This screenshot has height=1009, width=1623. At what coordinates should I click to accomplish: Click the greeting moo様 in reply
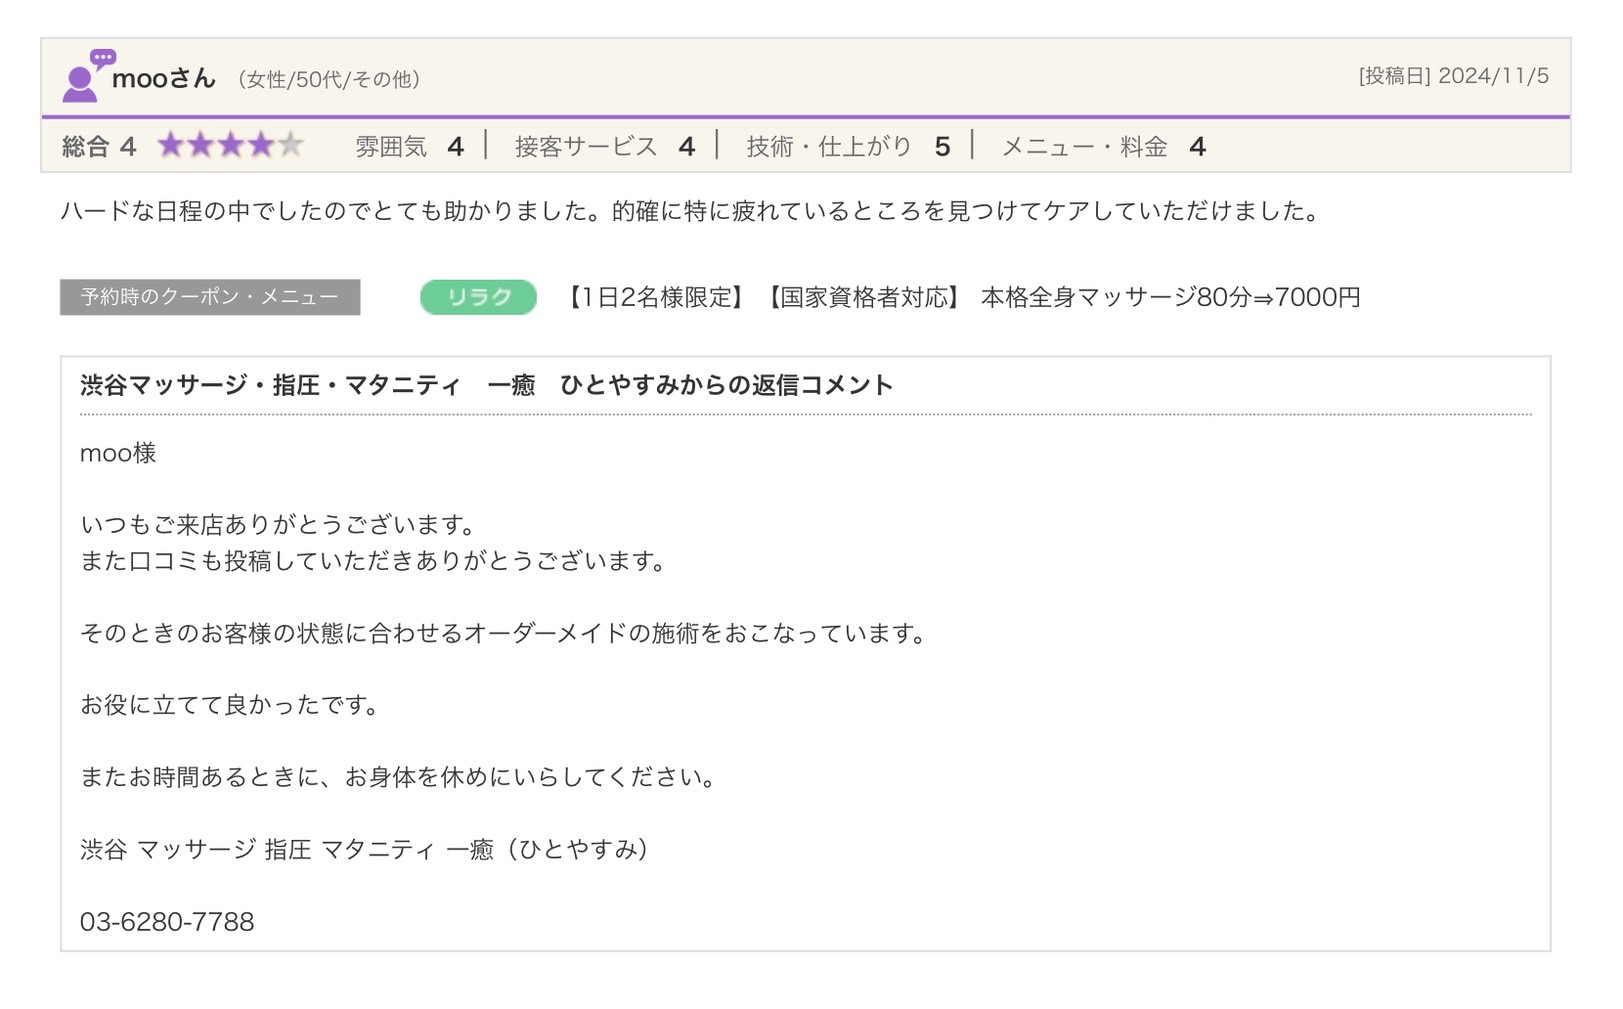tap(118, 453)
